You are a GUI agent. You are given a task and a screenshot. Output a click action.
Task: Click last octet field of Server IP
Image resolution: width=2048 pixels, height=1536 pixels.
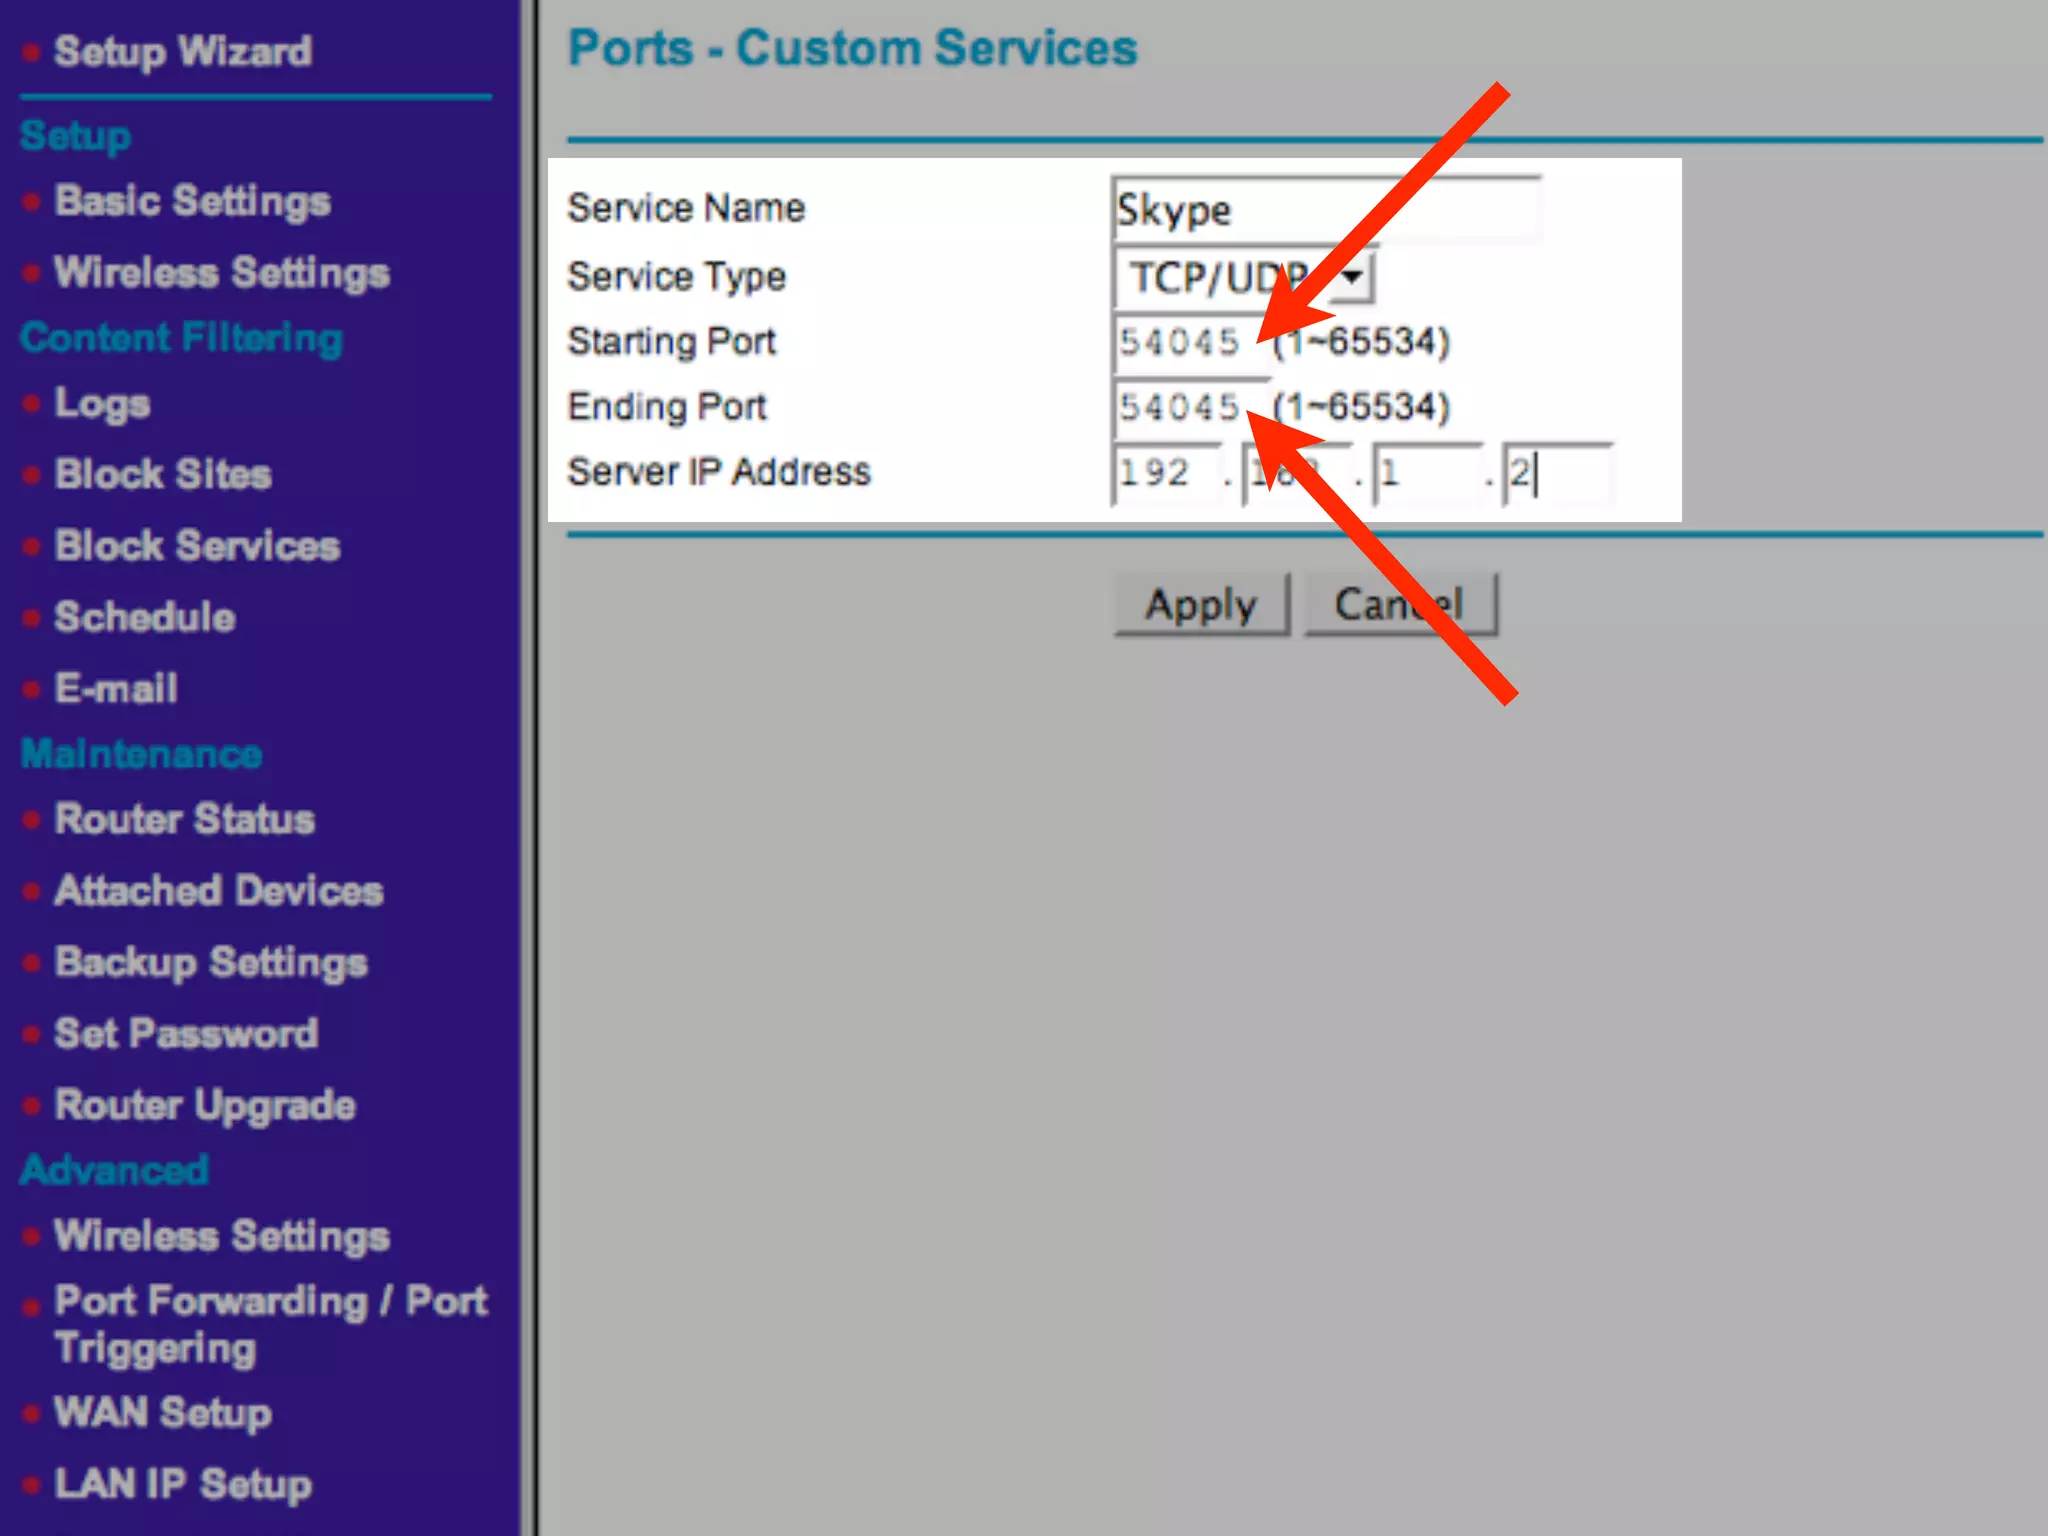click(x=1557, y=472)
